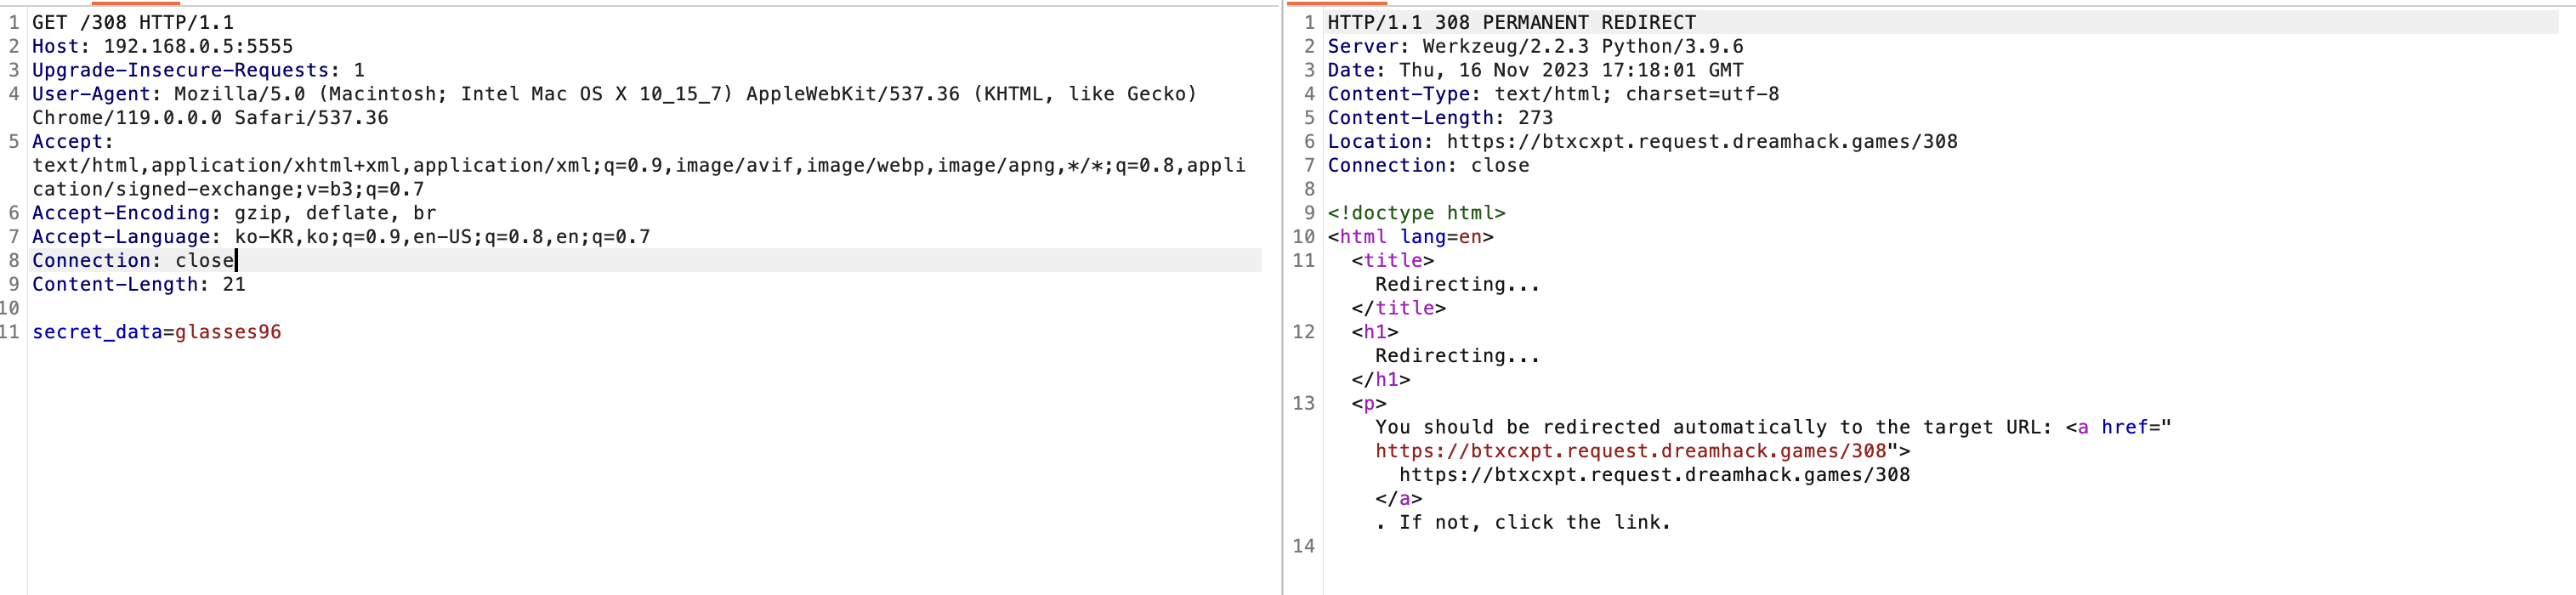Viewport: 2576px width, 595px height.
Task: Click the red href URL in anchor tag
Action: tap(1631, 451)
